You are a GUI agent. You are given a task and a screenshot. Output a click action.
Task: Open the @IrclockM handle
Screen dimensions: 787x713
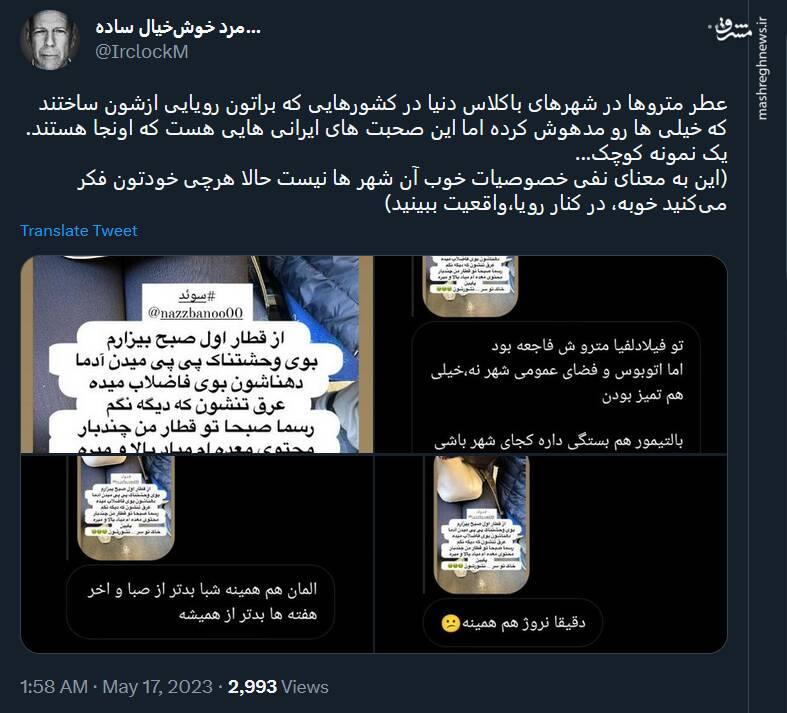click(142, 52)
